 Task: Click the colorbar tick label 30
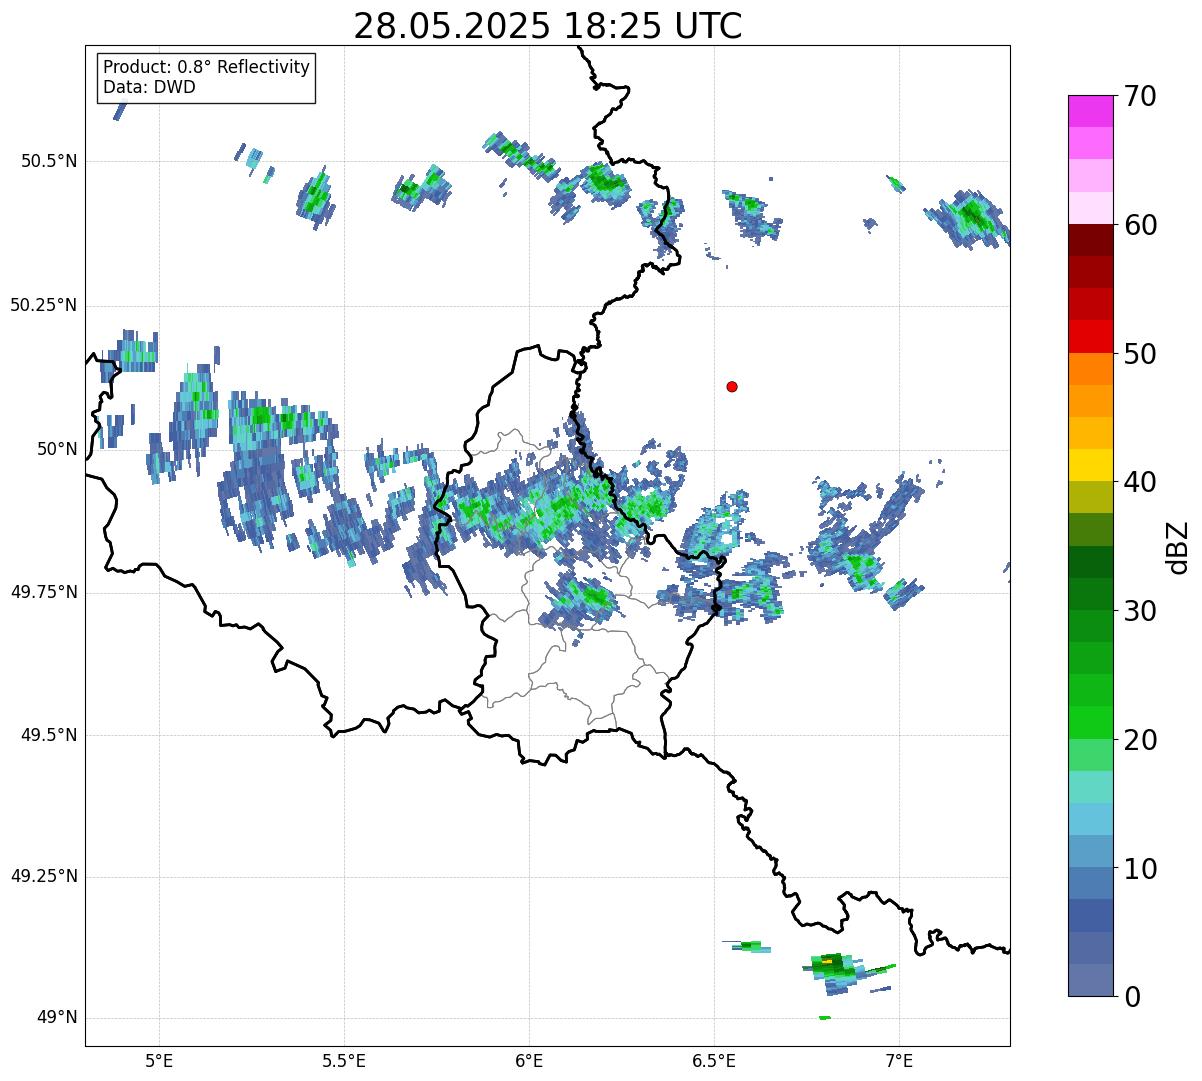tap(1140, 611)
